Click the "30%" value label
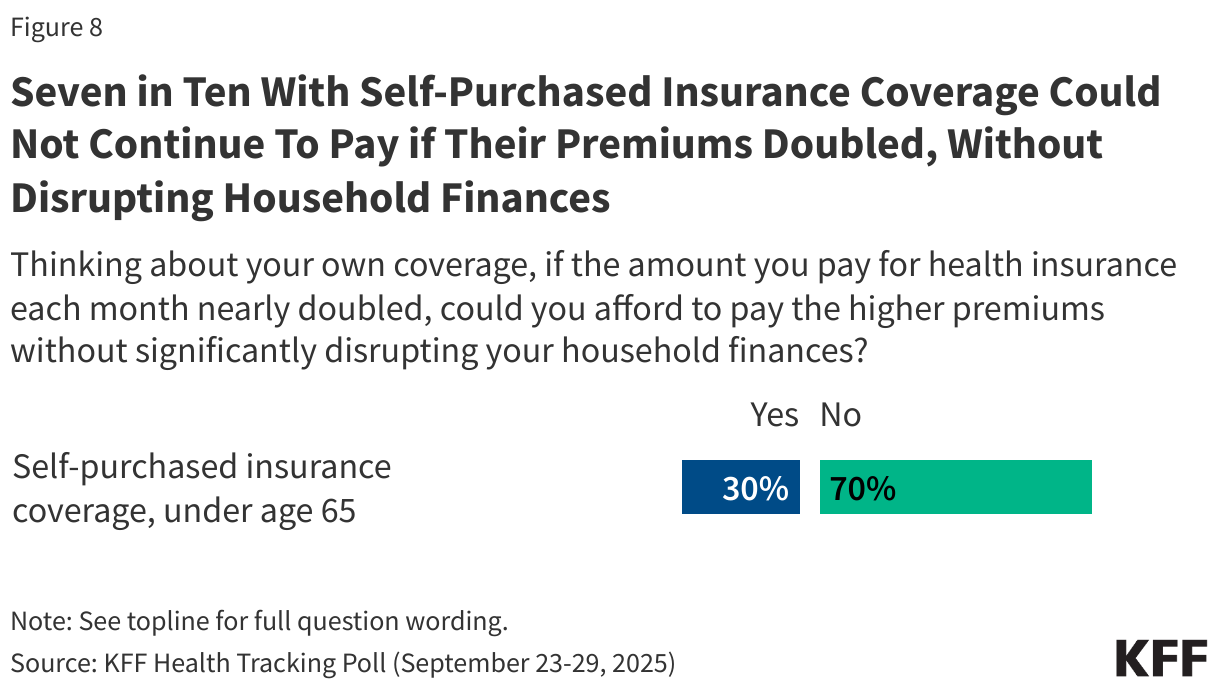Viewport: 1220px width, 692px height. (x=756, y=488)
